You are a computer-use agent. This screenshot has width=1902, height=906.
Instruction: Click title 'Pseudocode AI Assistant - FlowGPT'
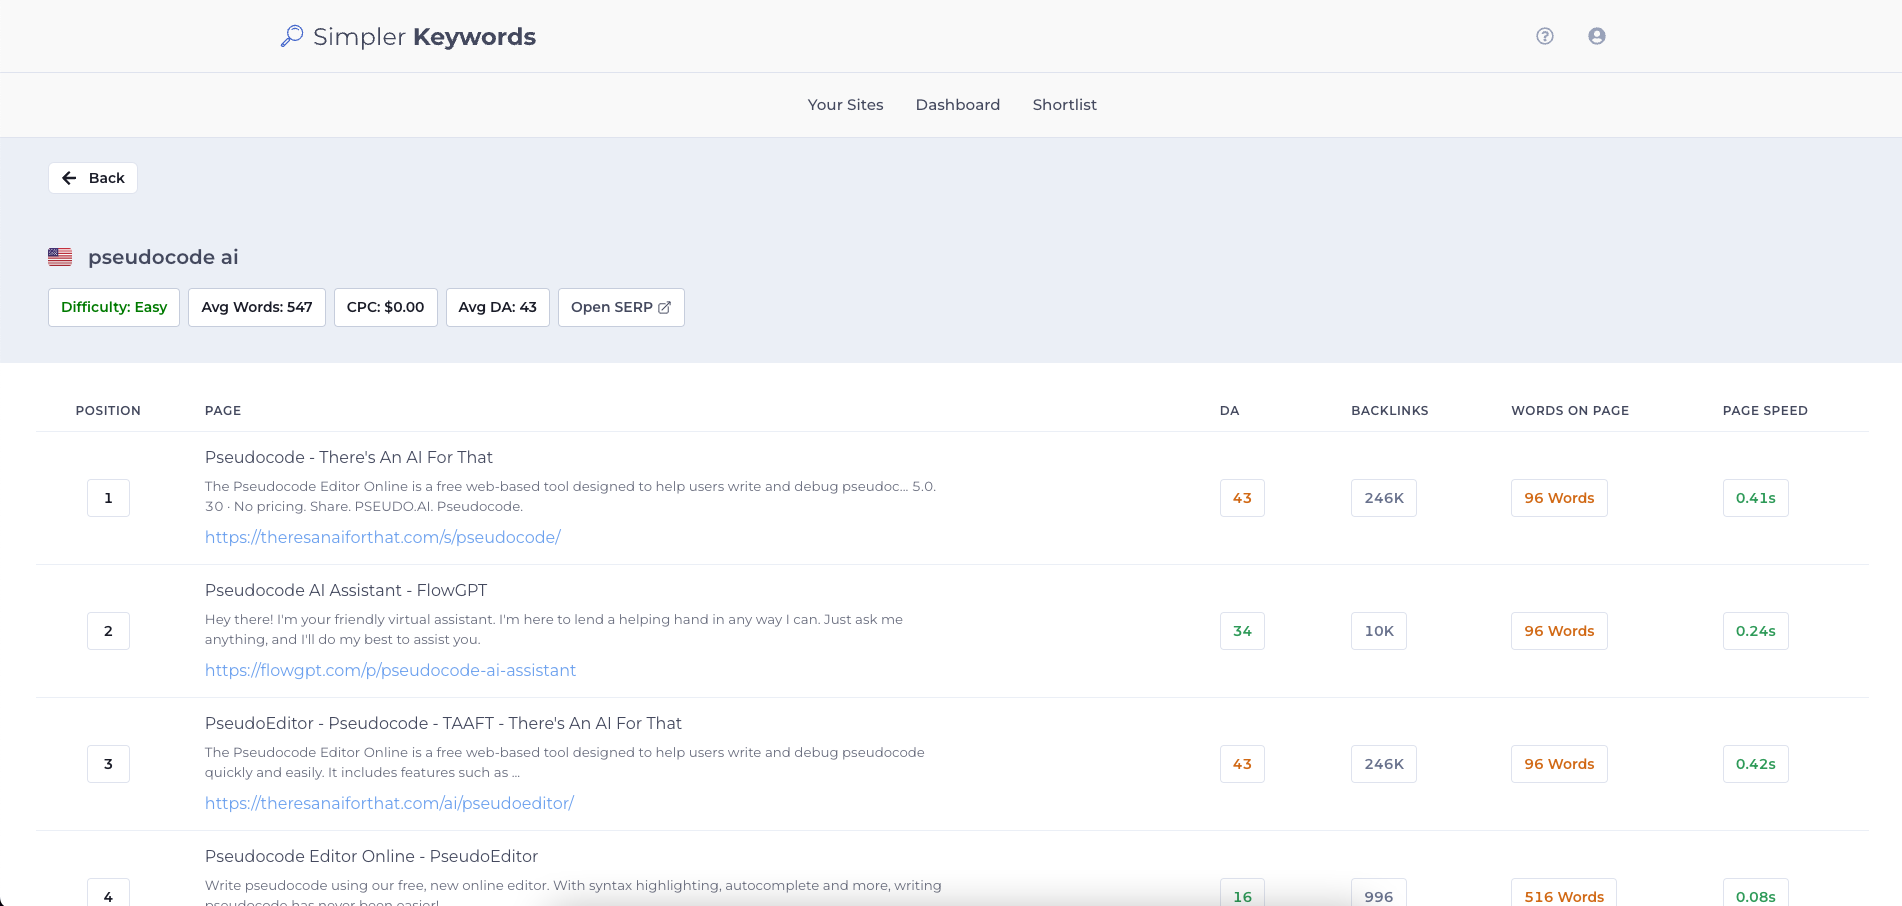(346, 590)
